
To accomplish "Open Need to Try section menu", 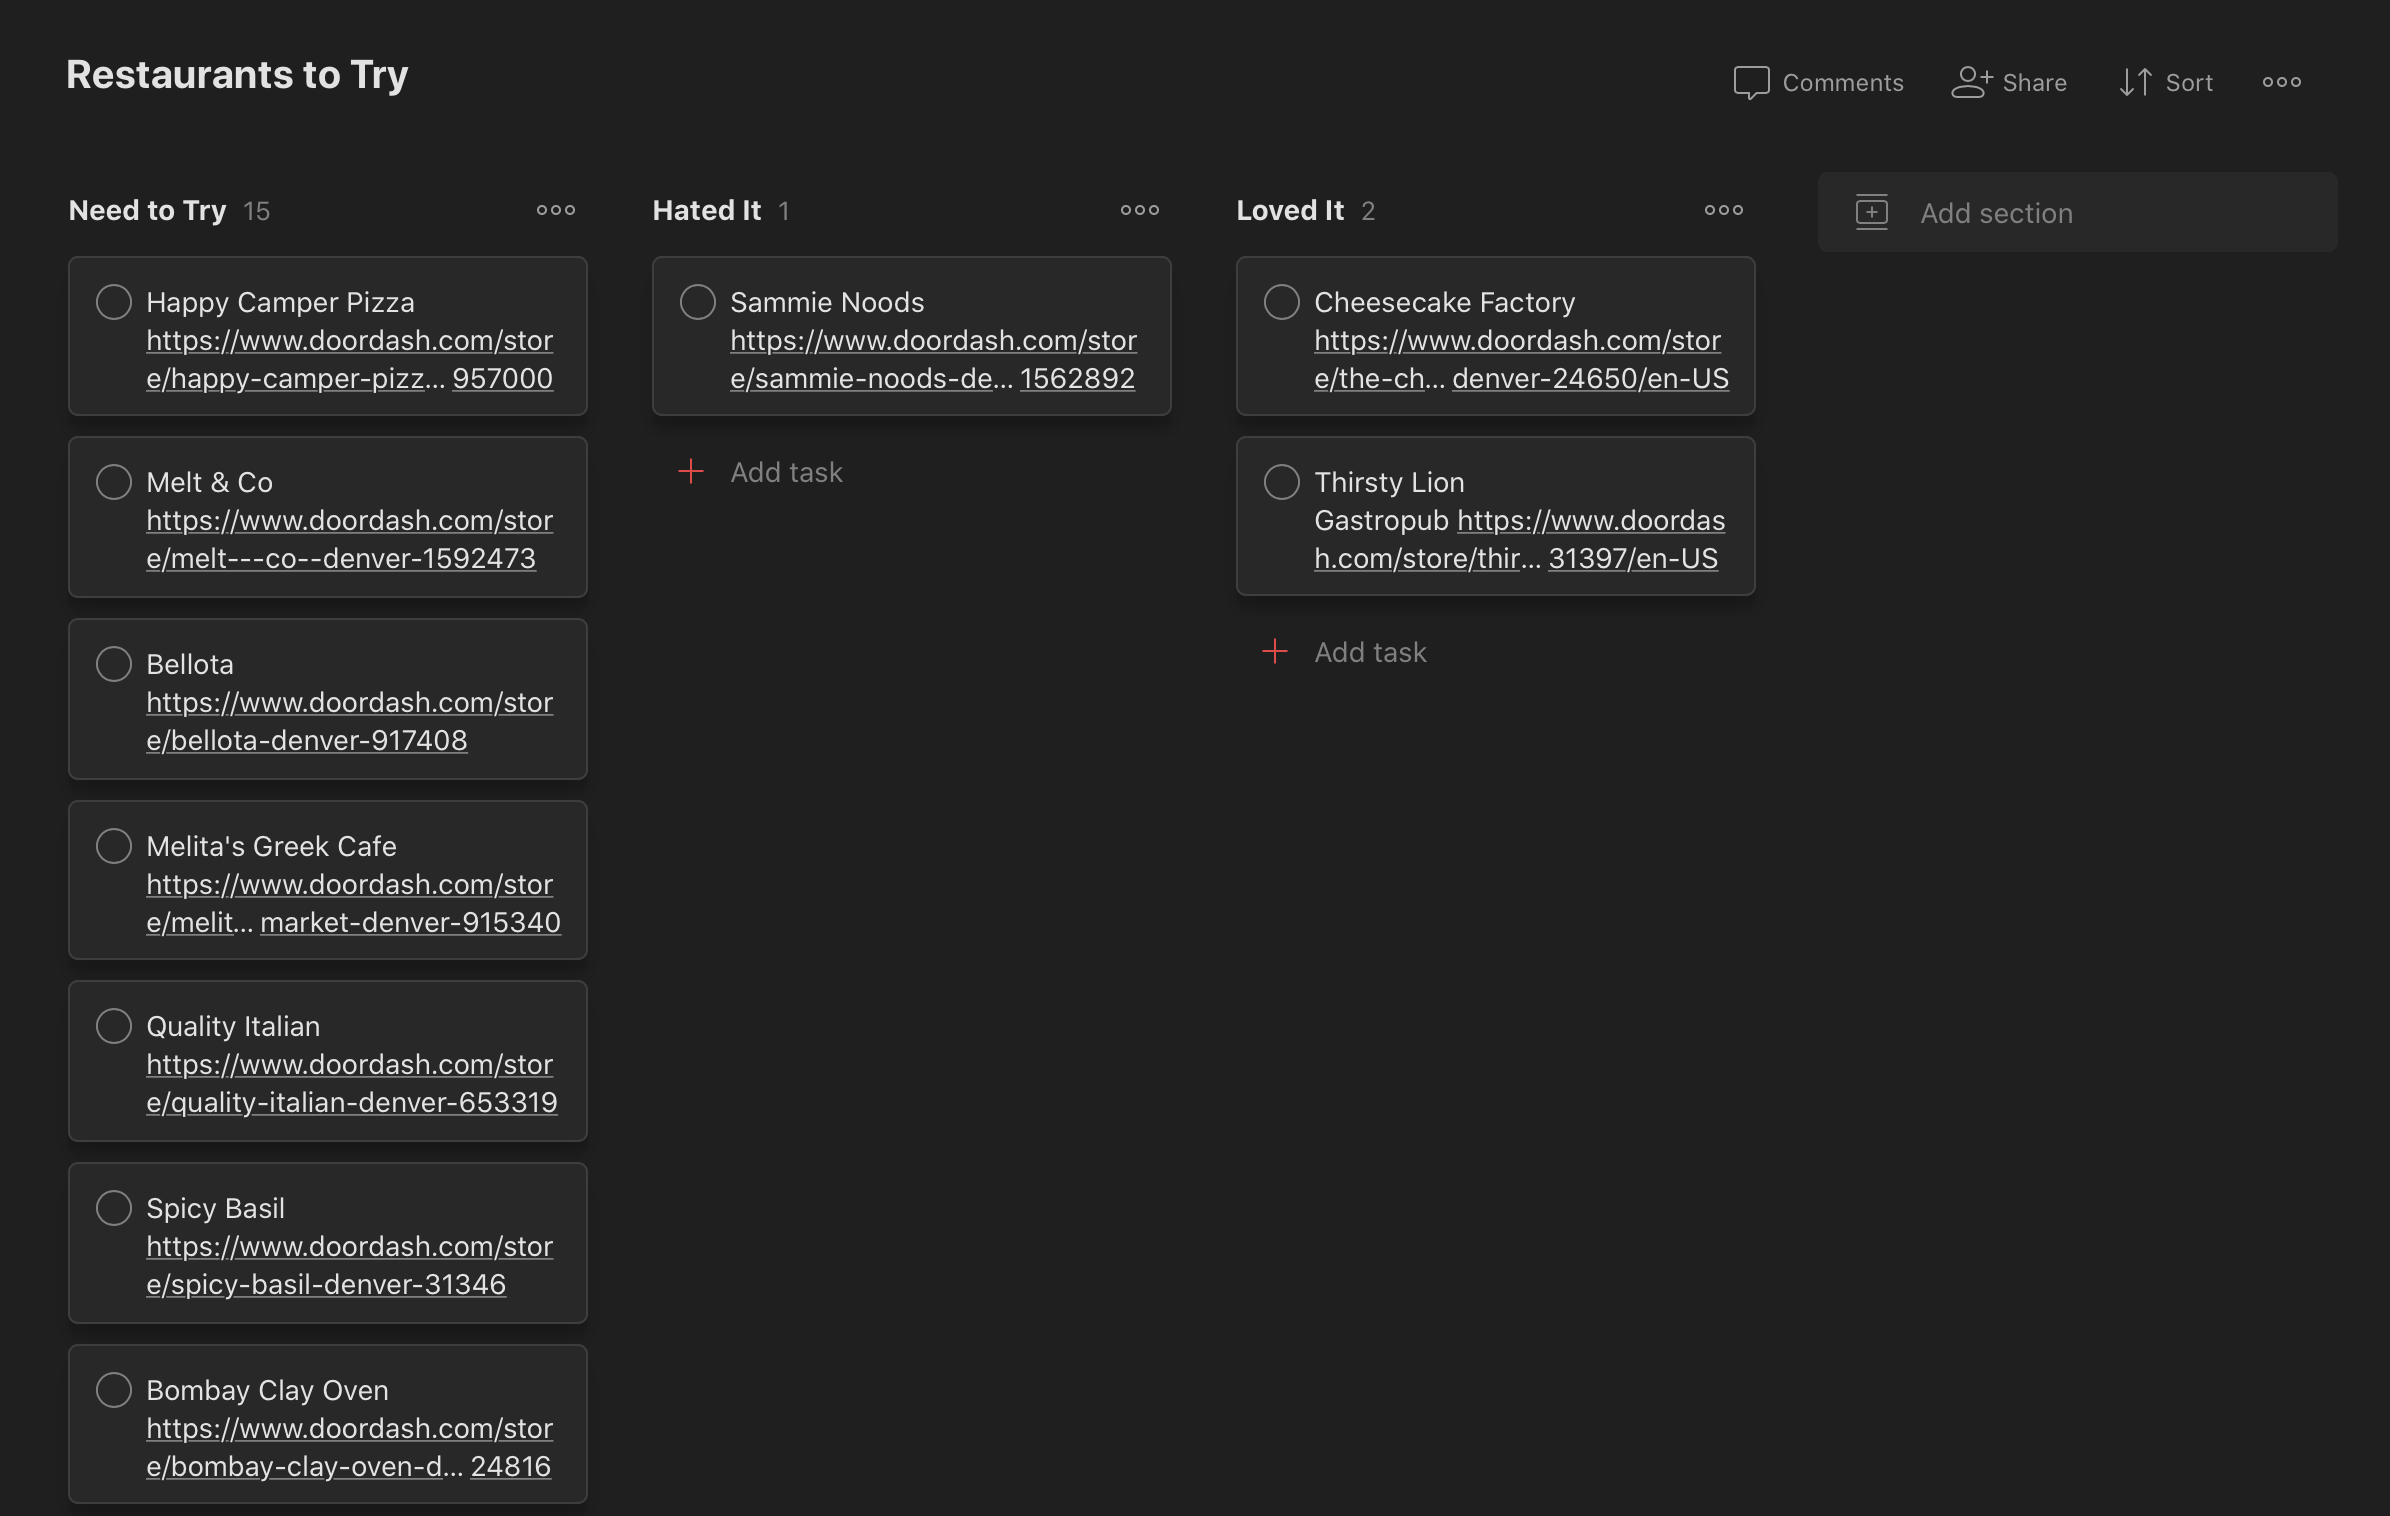I will [x=556, y=210].
